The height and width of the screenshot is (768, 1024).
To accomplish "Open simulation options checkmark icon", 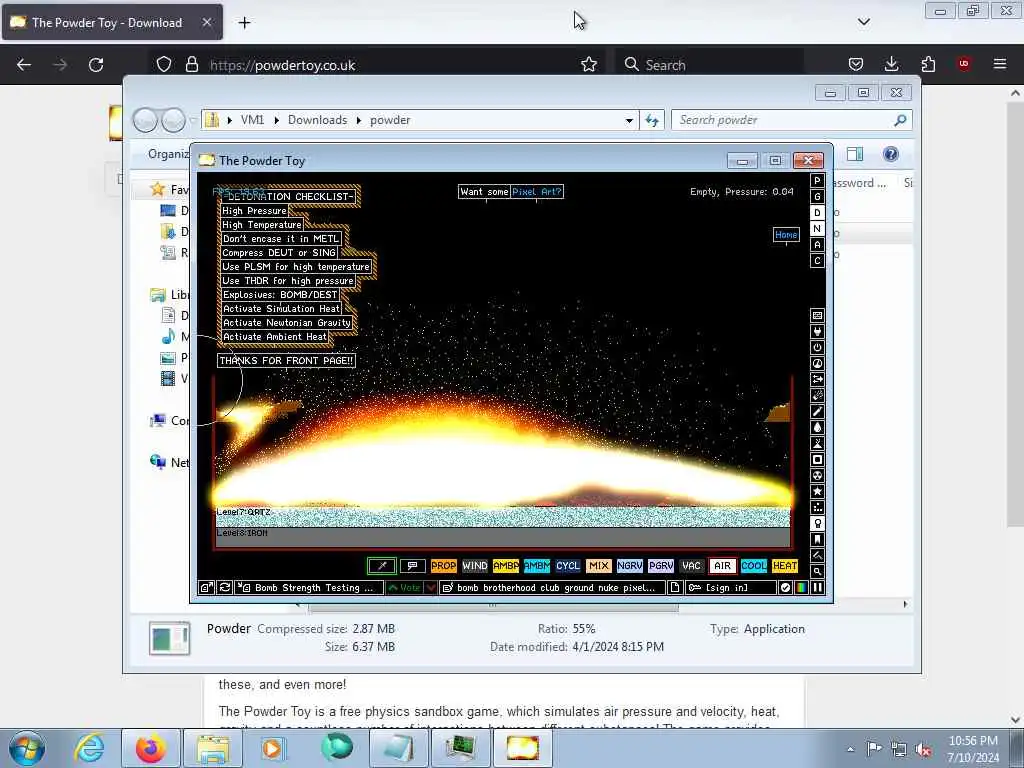I will (x=786, y=588).
